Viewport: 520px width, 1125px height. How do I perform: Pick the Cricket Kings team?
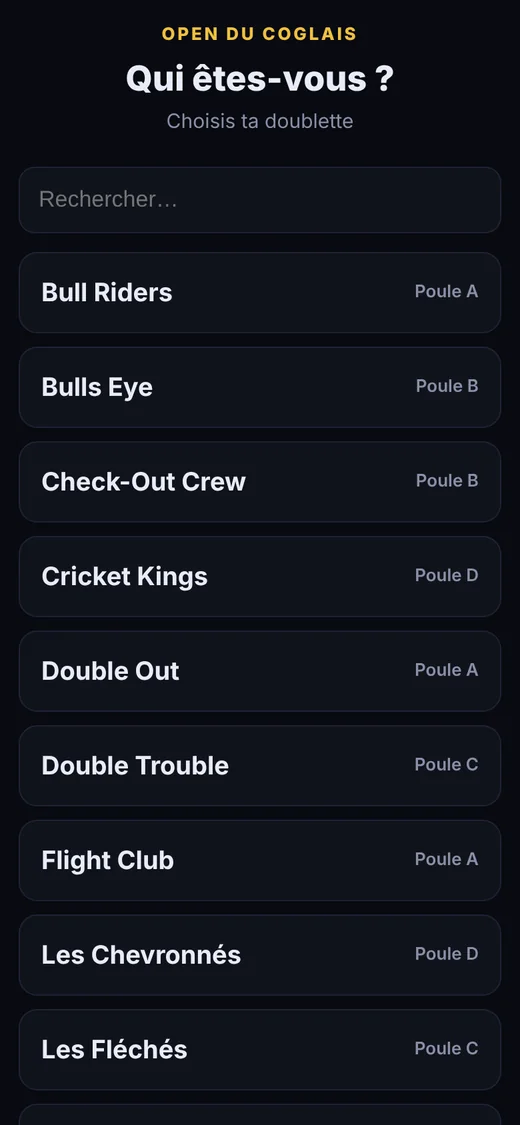tap(260, 577)
